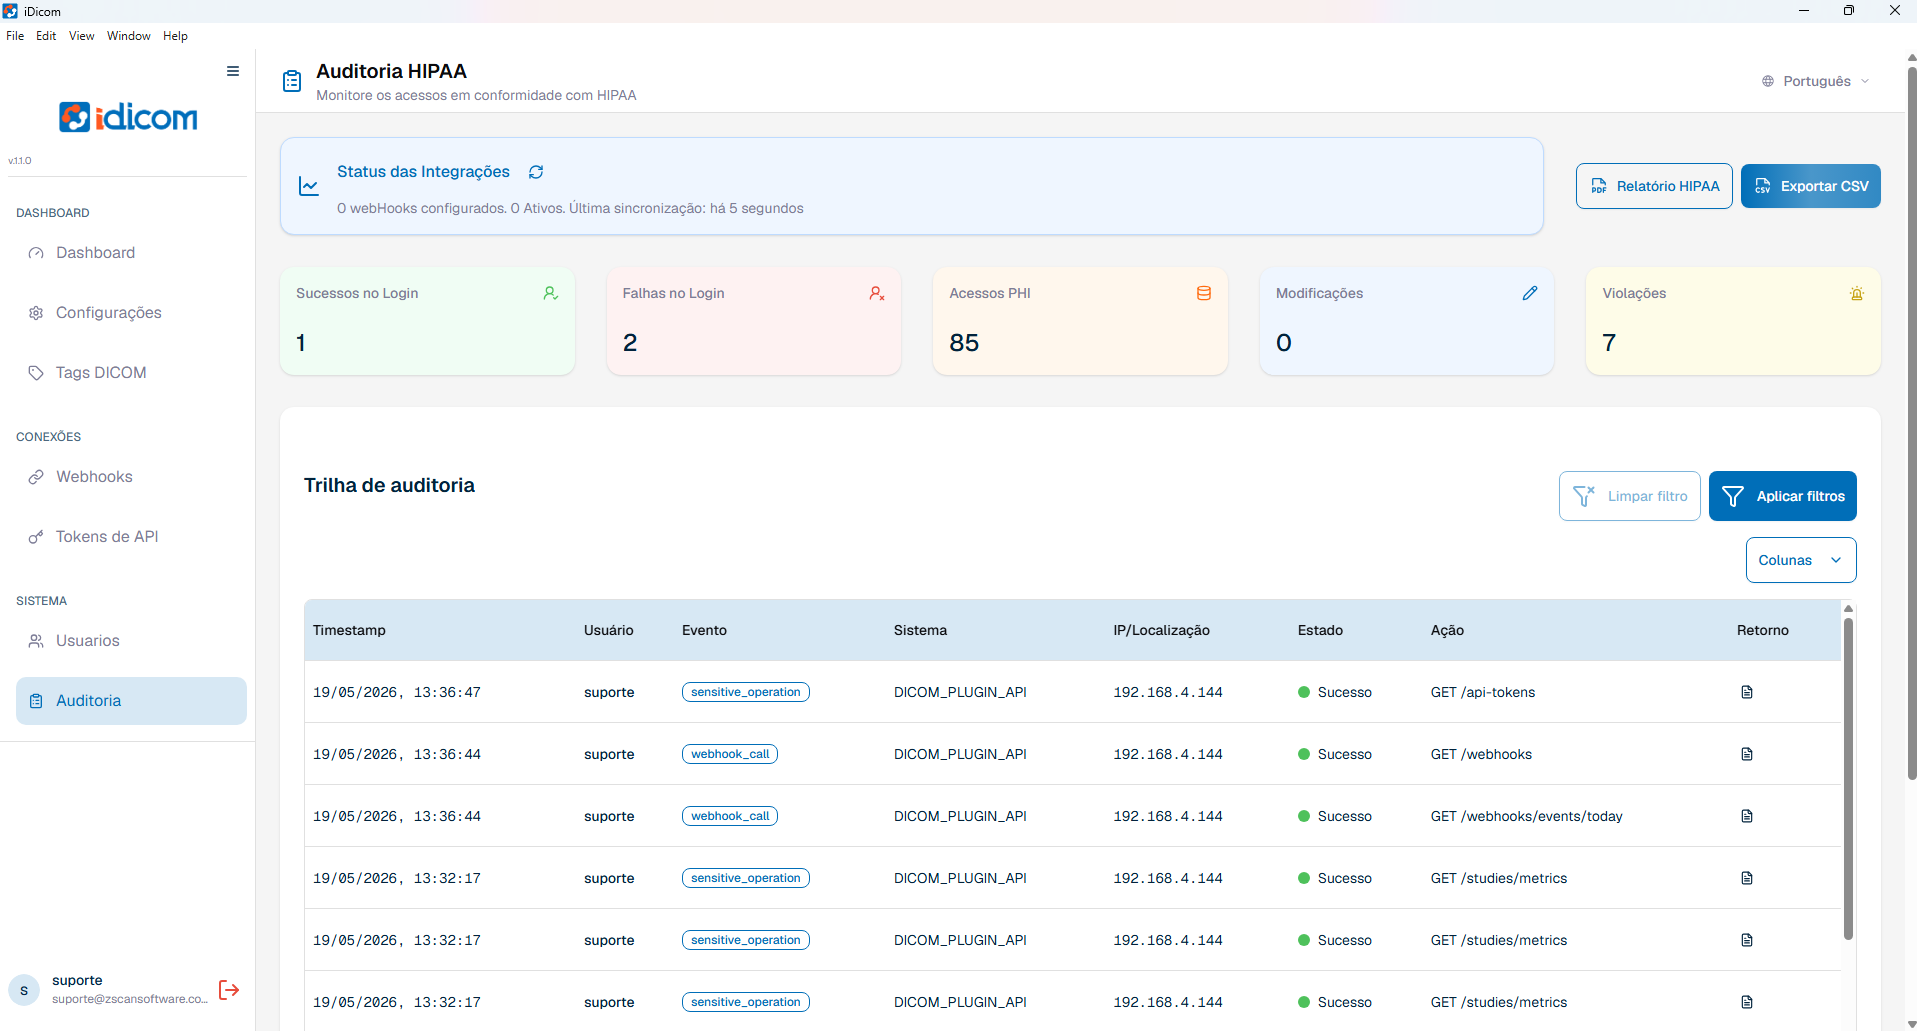Screen dimensions: 1917x1031
Task: Click the Ação column header
Action: (x=1447, y=630)
